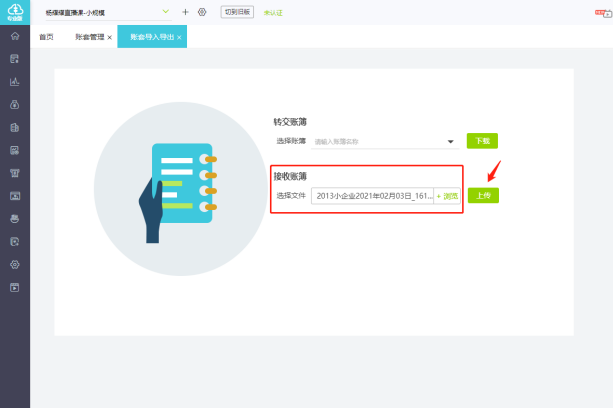Open the invoice receipt icon in the sidebar

[15, 173]
